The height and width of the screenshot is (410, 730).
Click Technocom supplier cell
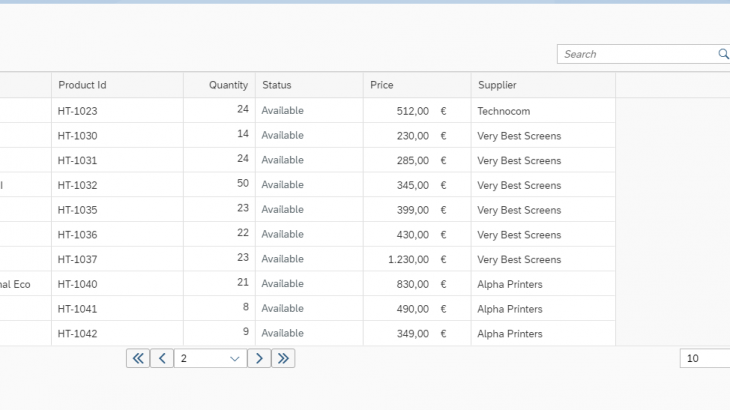pos(504,110)
